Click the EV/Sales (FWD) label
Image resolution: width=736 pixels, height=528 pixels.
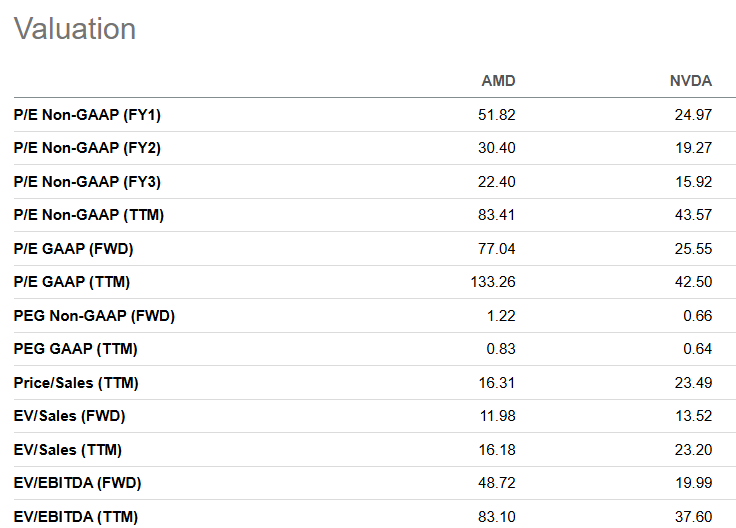pos(69,416)
